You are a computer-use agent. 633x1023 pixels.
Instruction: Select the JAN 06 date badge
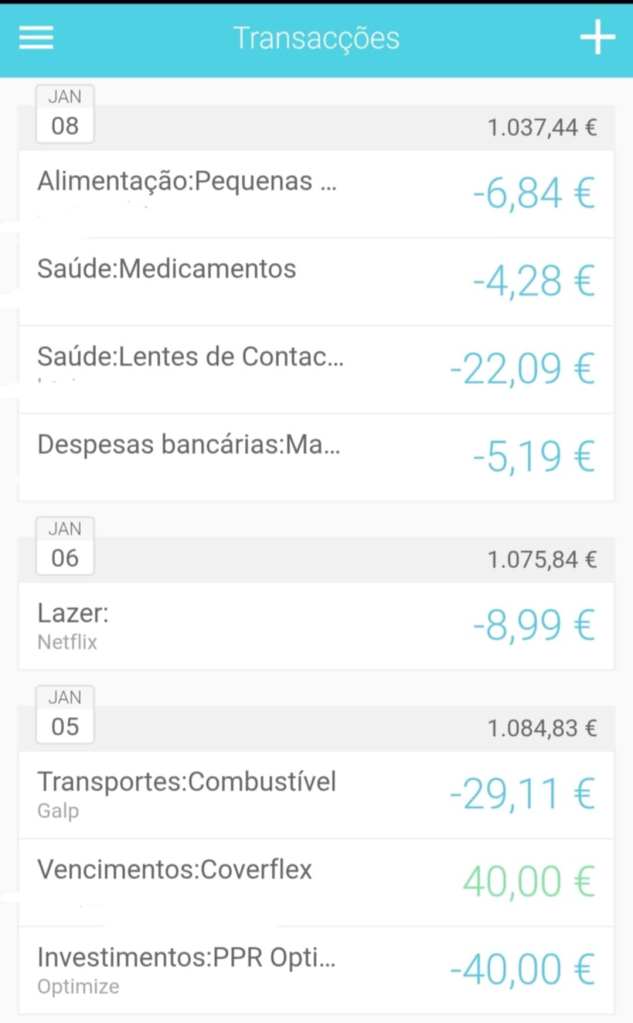65,546
